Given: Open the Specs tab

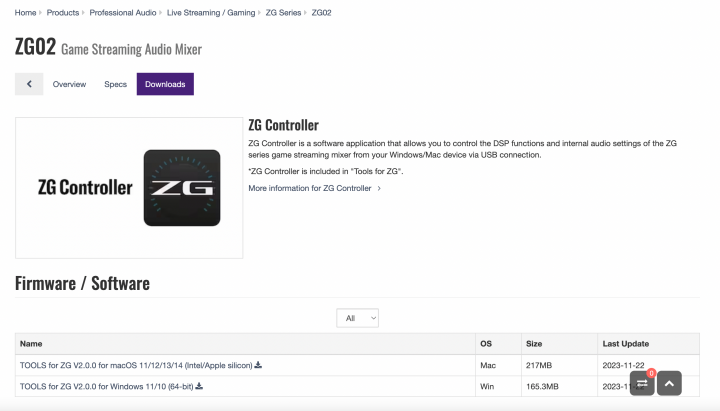Looking at the screenshot, I should click(x=115, y=84).
